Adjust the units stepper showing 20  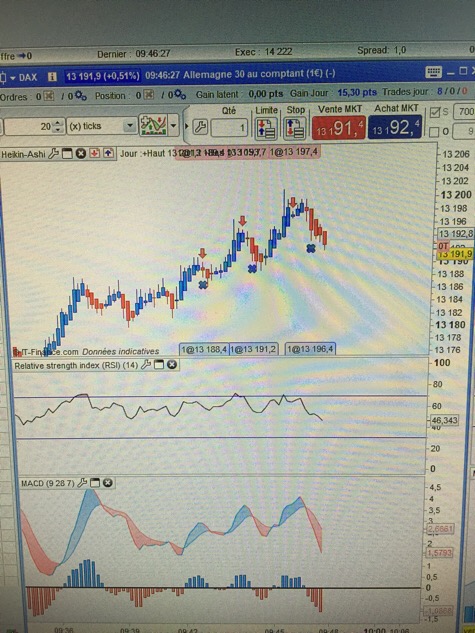pos(59,126)
